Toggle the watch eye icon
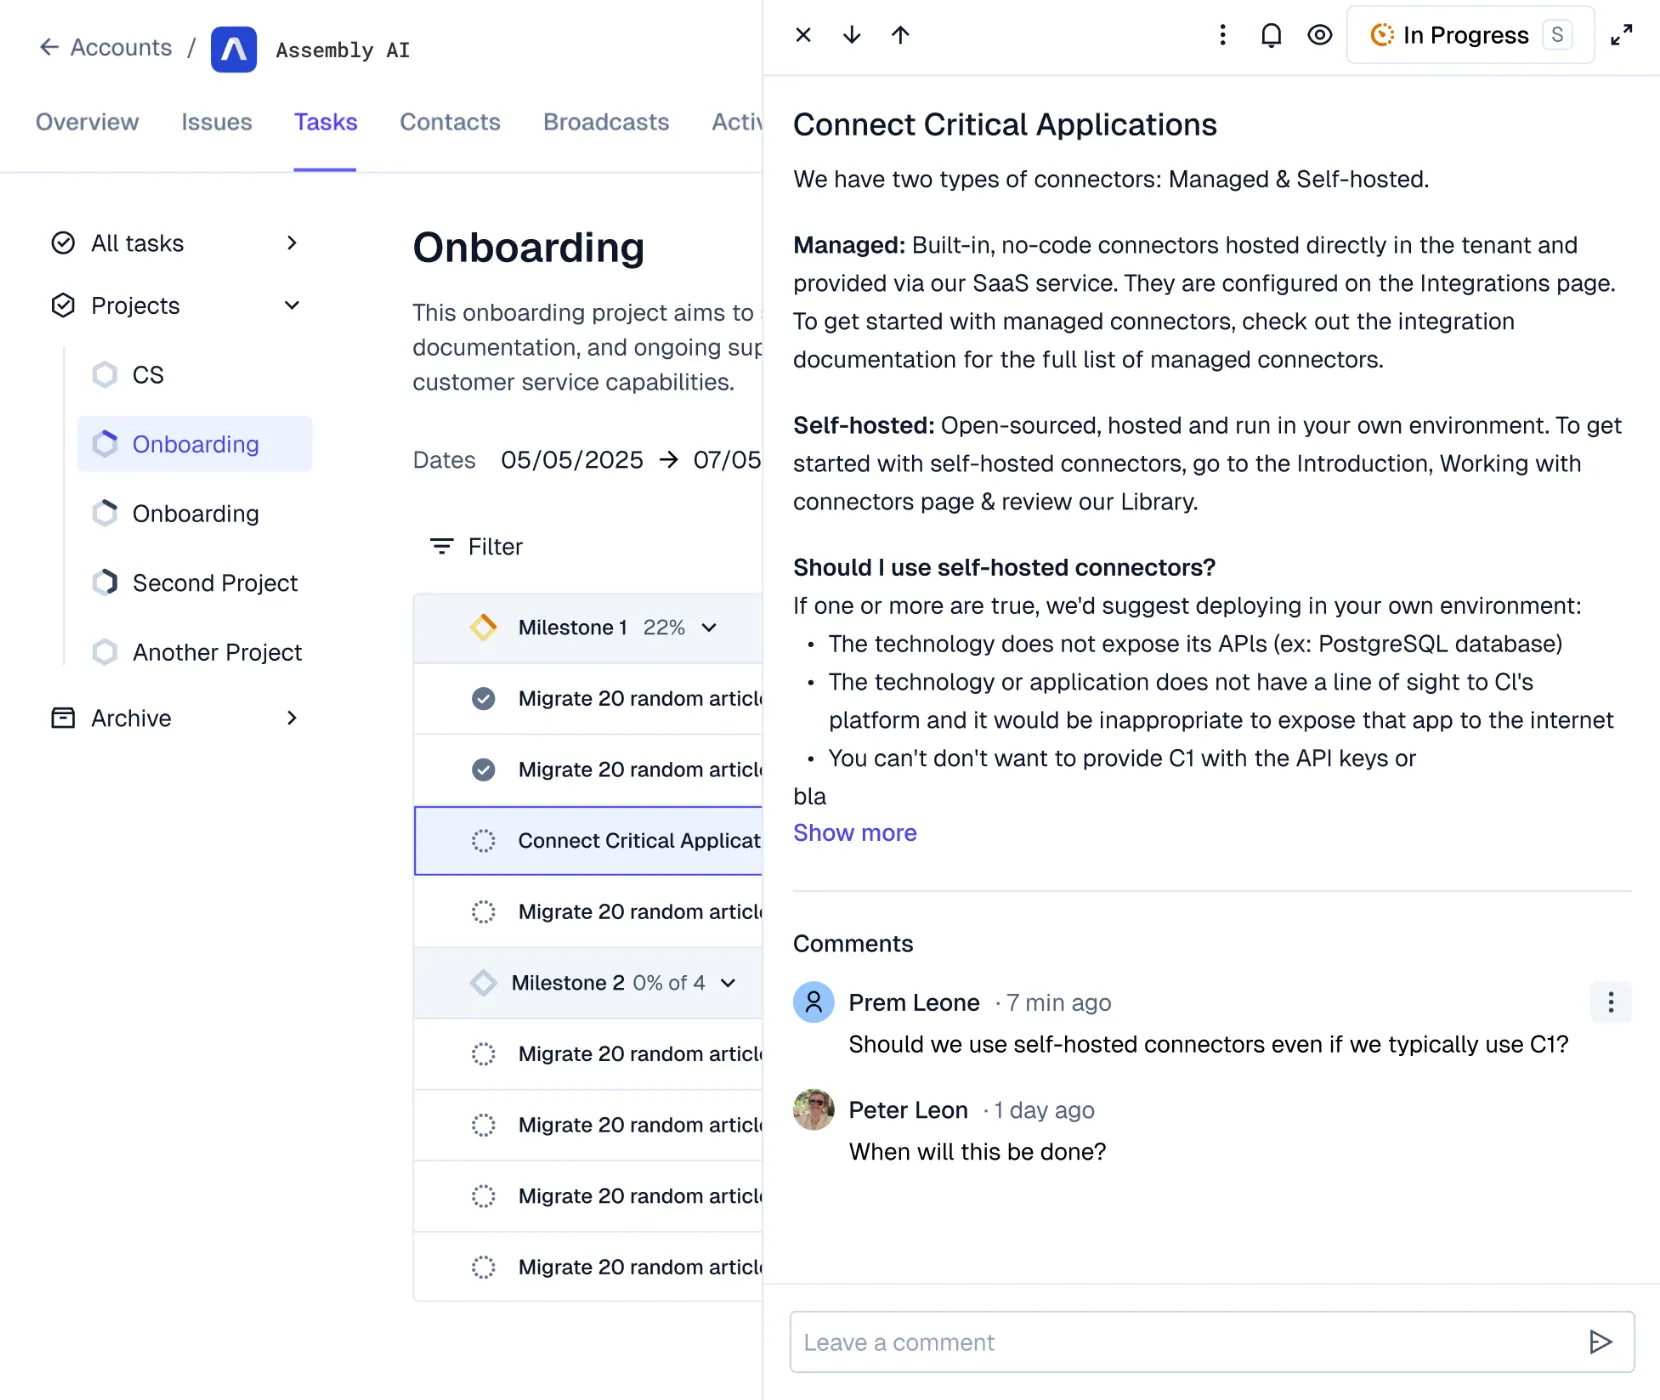This screenshot has width=1660, height=1400. (x=1320, y=35)
